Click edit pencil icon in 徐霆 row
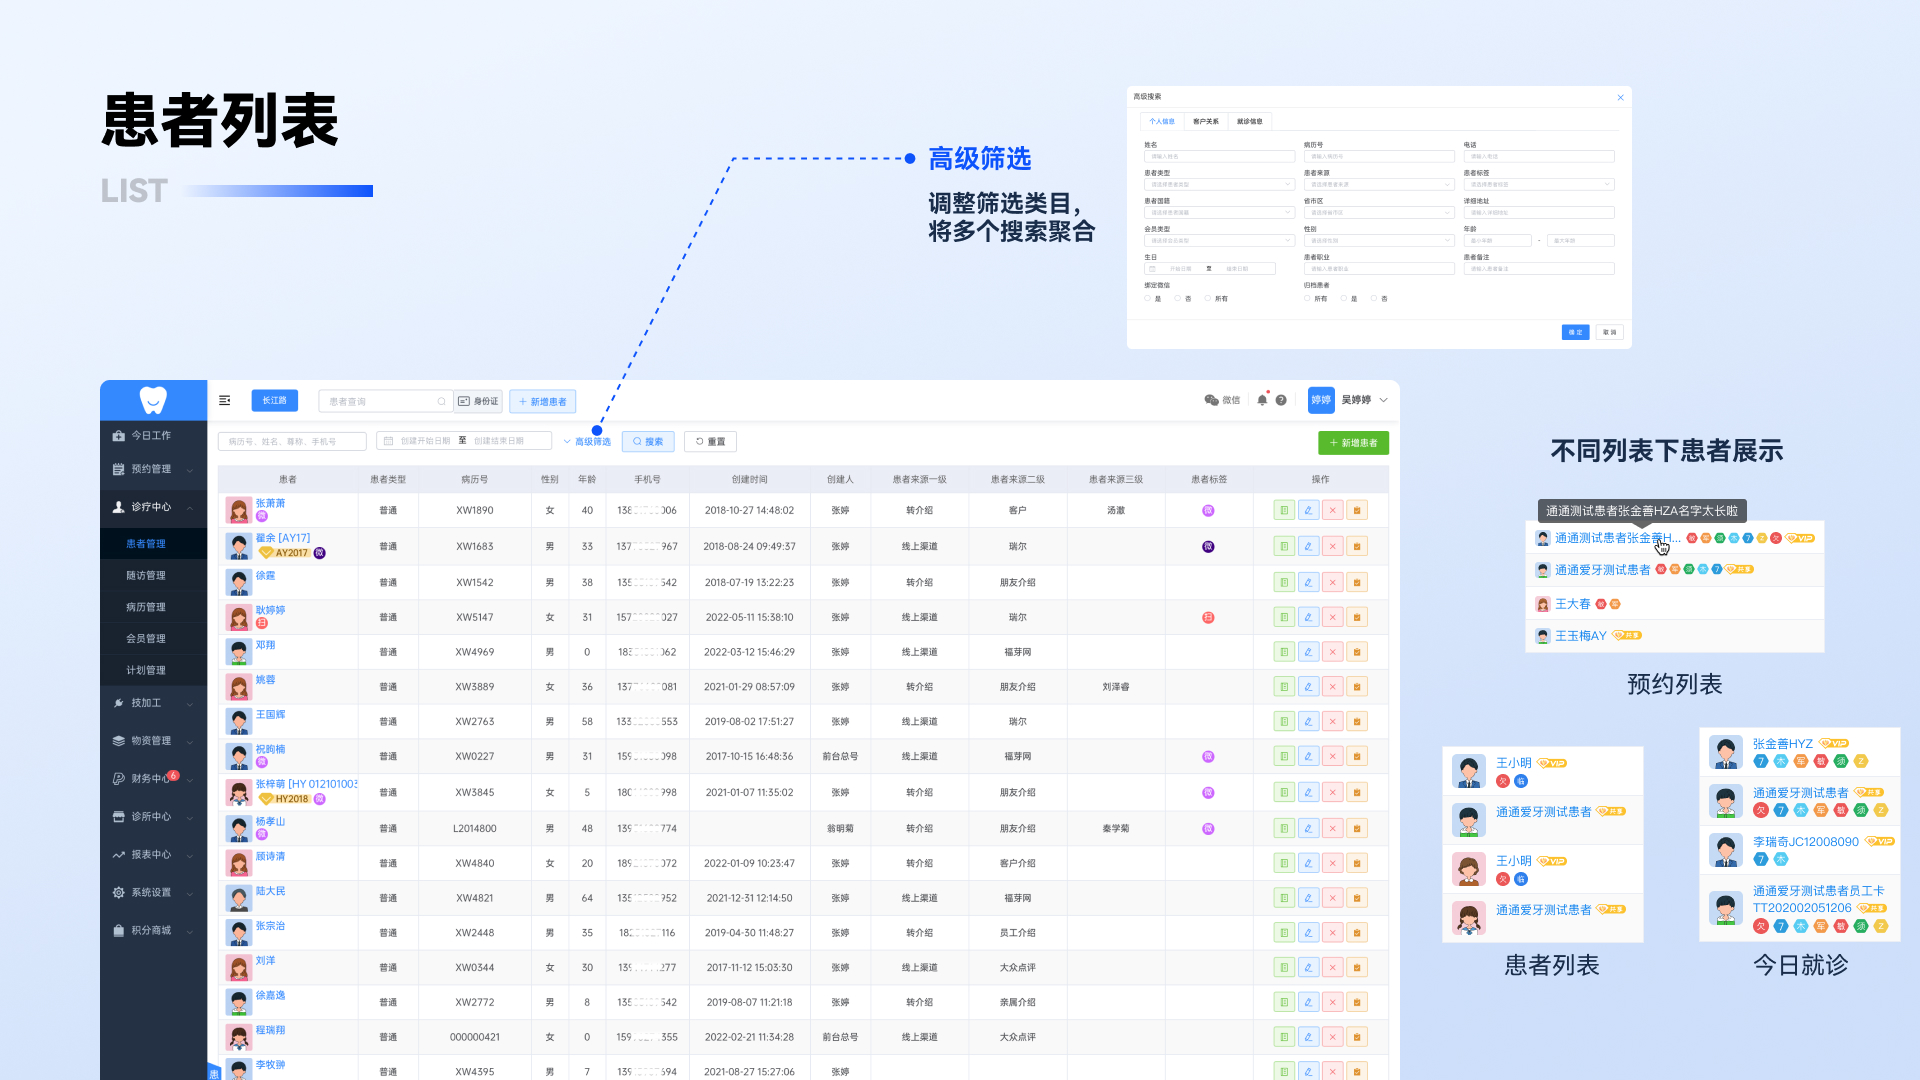1920x1080 pixels. point(1308,582)
